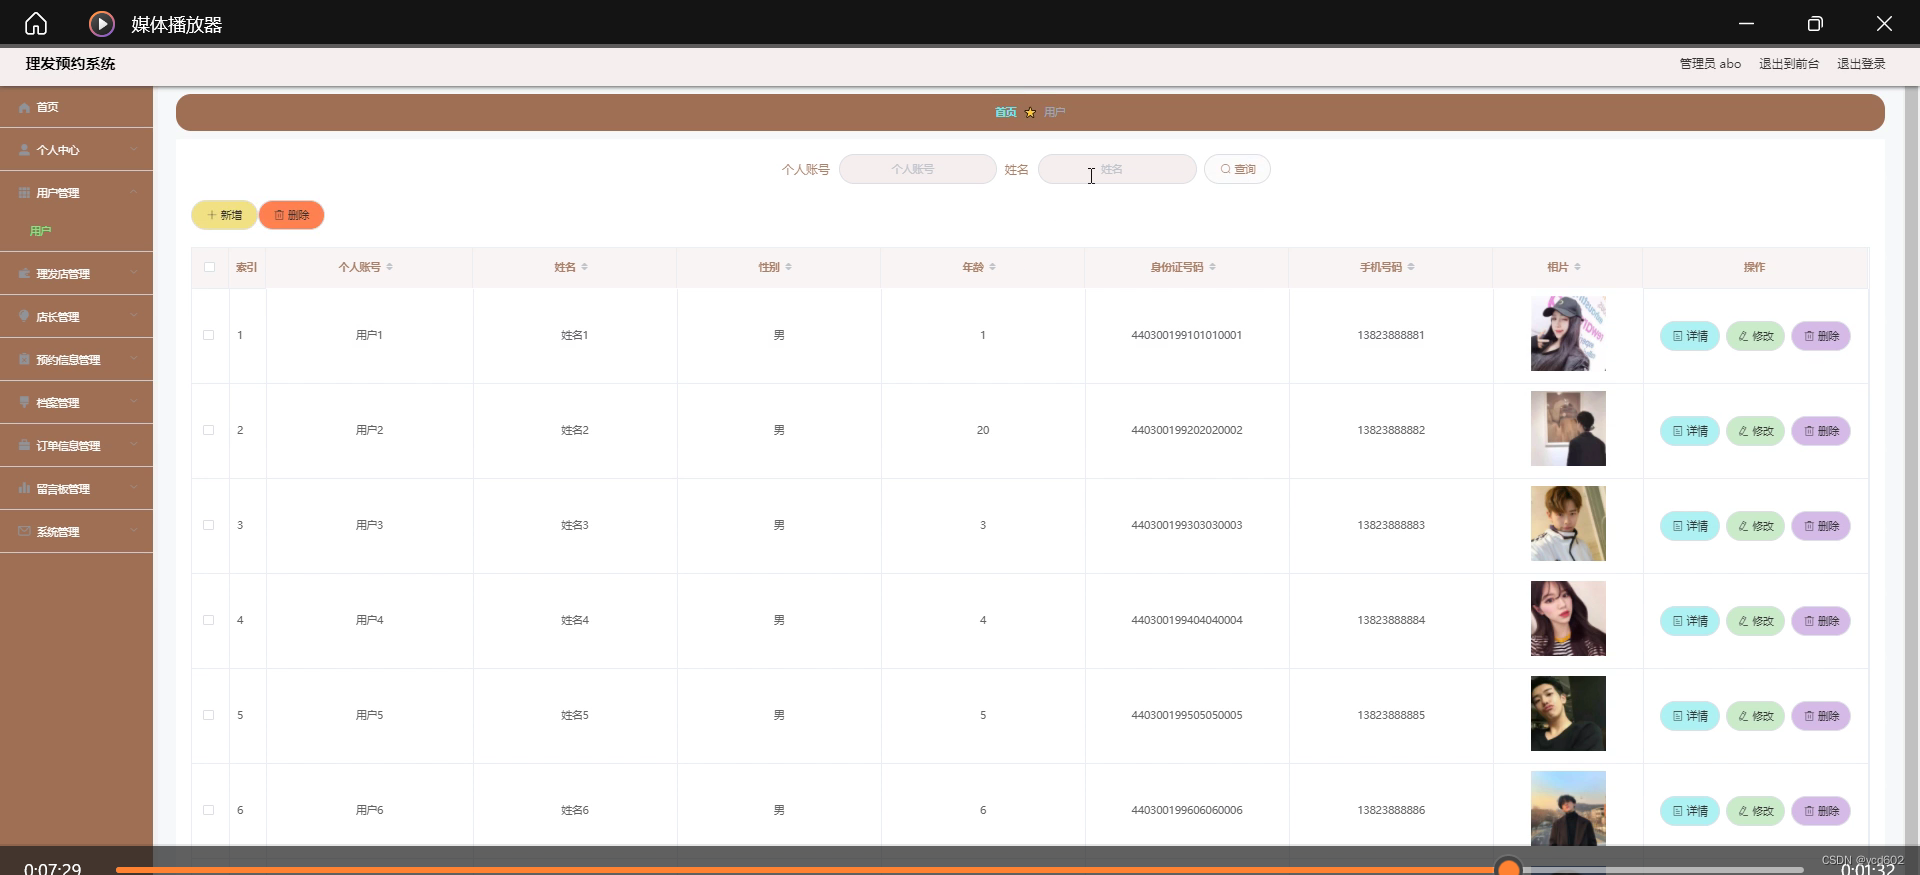The image size is (1920, 875).
Task: Click 修改 for 用户1
Action: point(1755,336)
